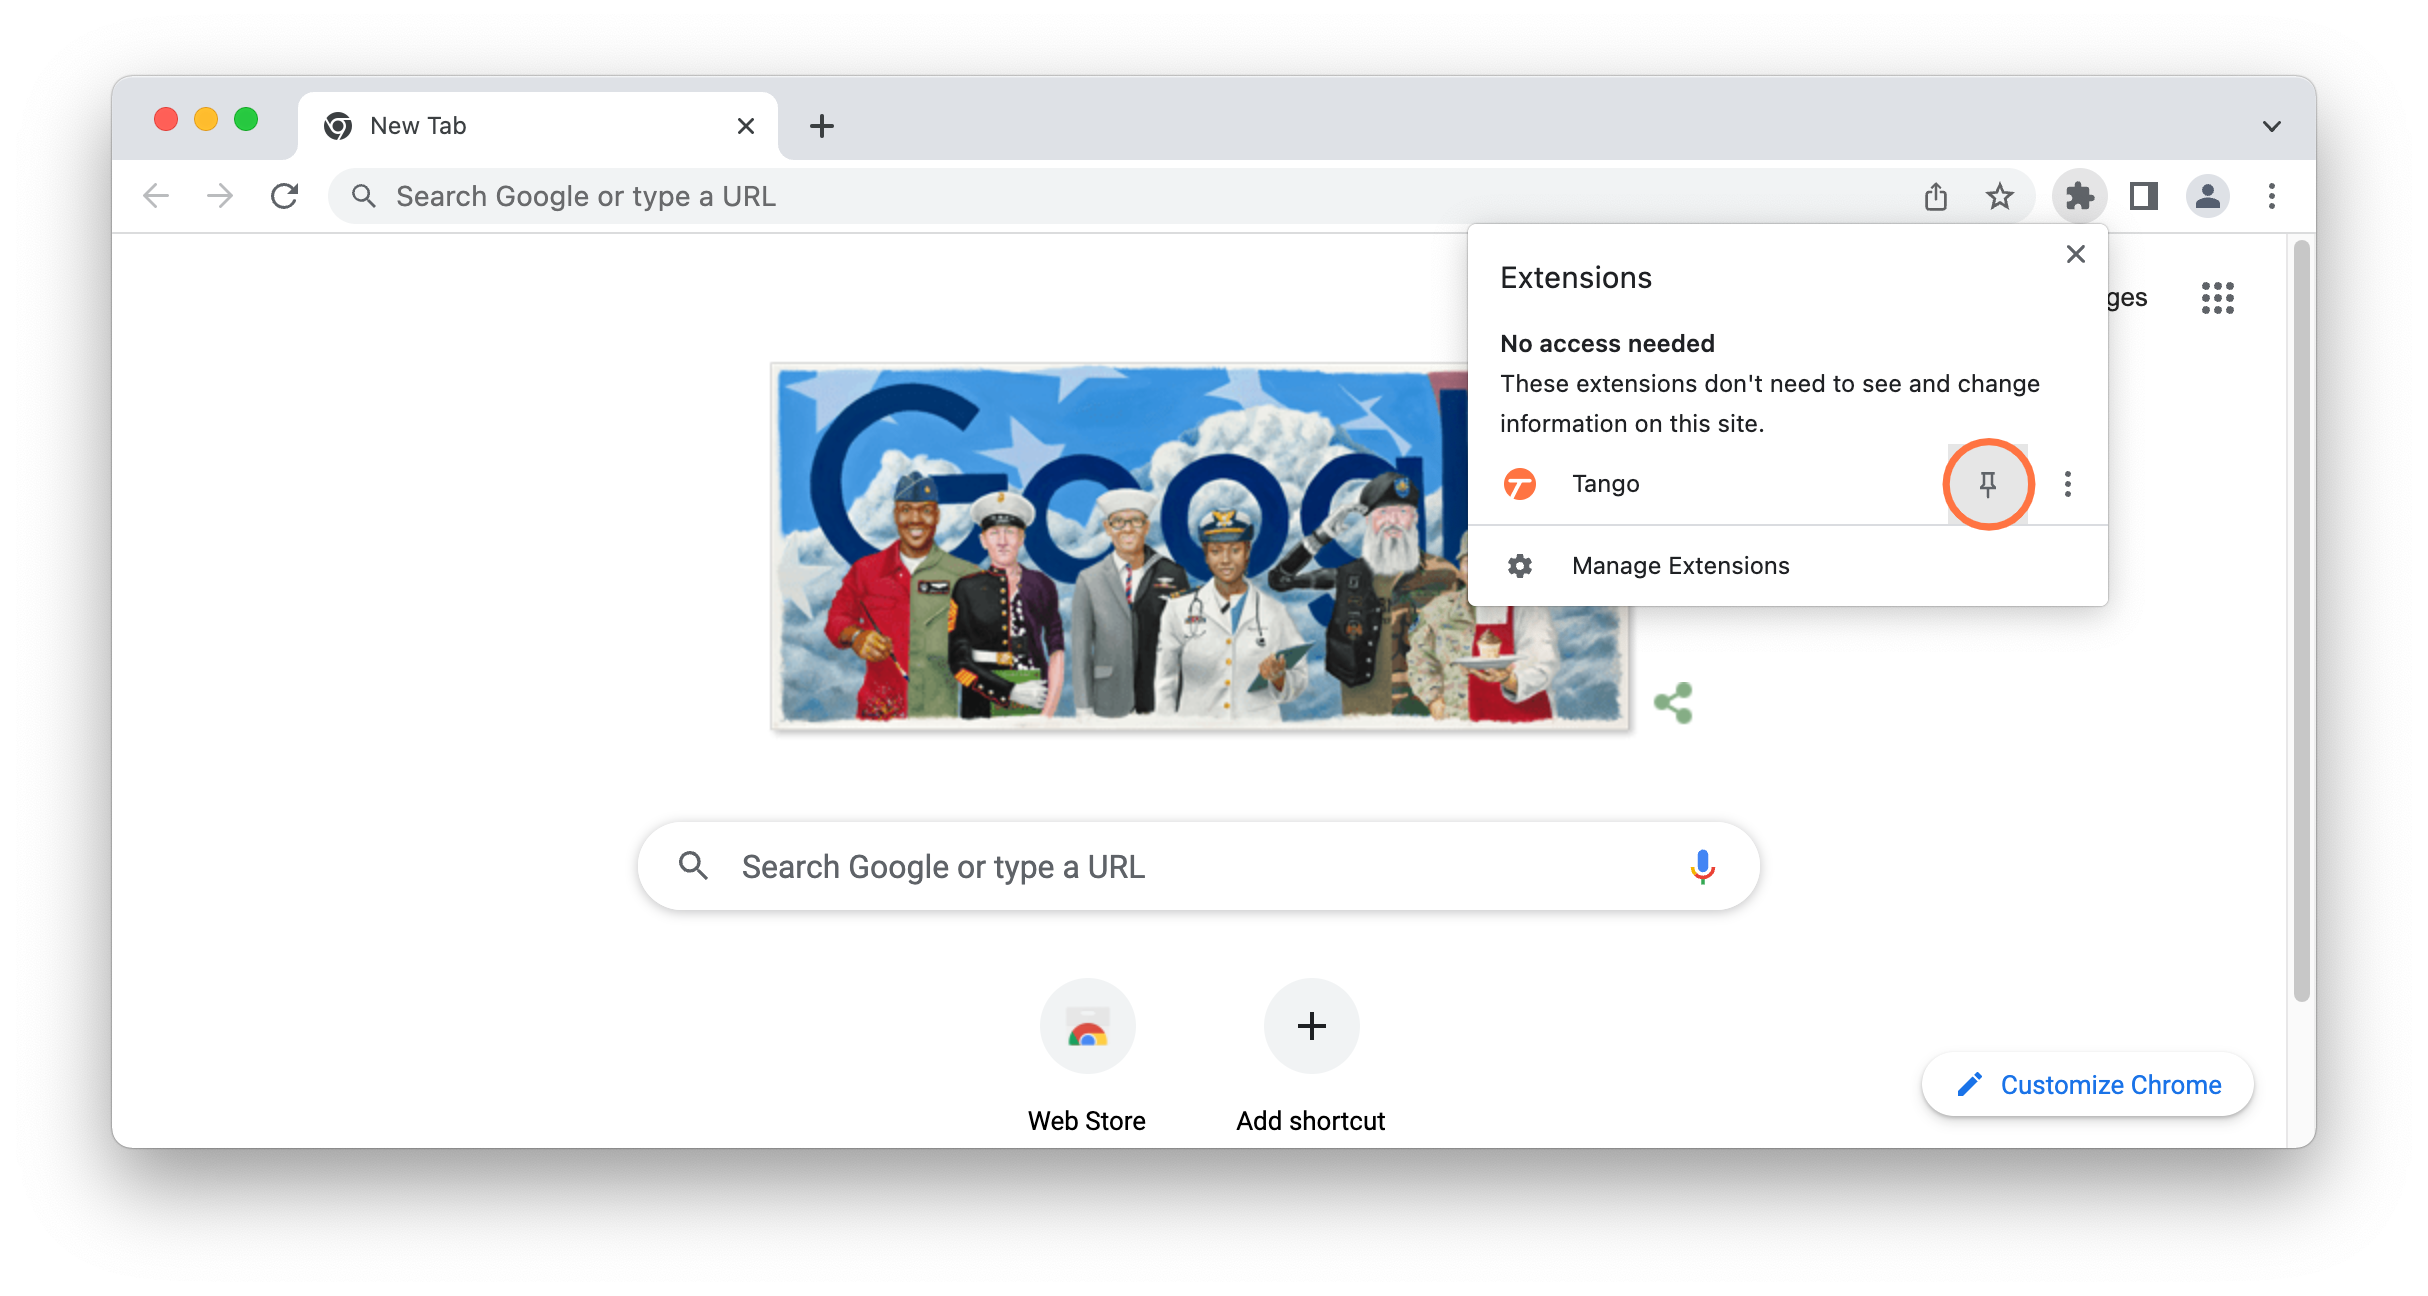This screenshot has height=1296, width=2428.
Task: Click the Manage Extensions gear icon
Action: [x=1520, y=566]
